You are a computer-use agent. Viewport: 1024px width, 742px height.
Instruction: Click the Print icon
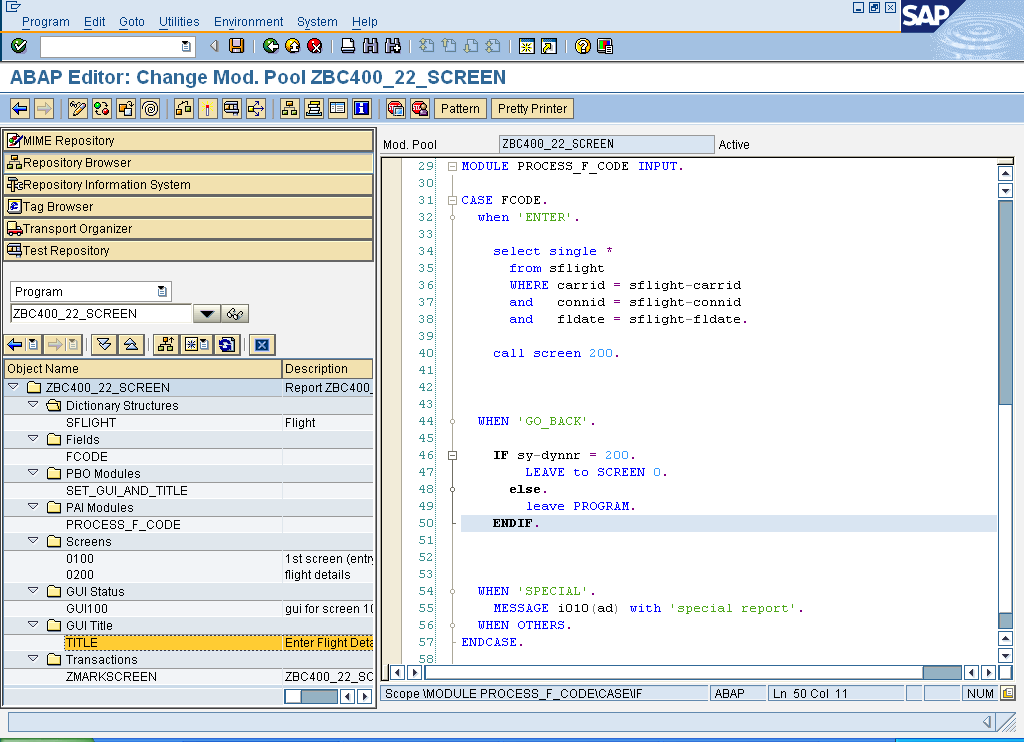click(348, 46)
